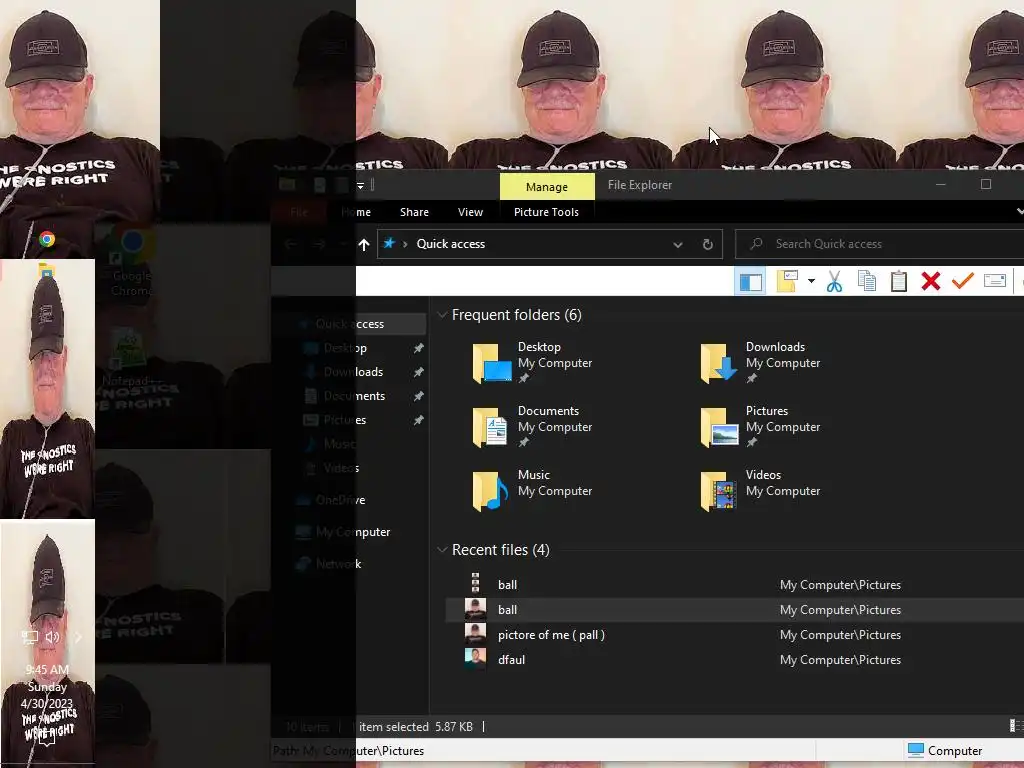Select OneDrive in navigation pane
Screen dimensions: 1024x768
point(340,500)
